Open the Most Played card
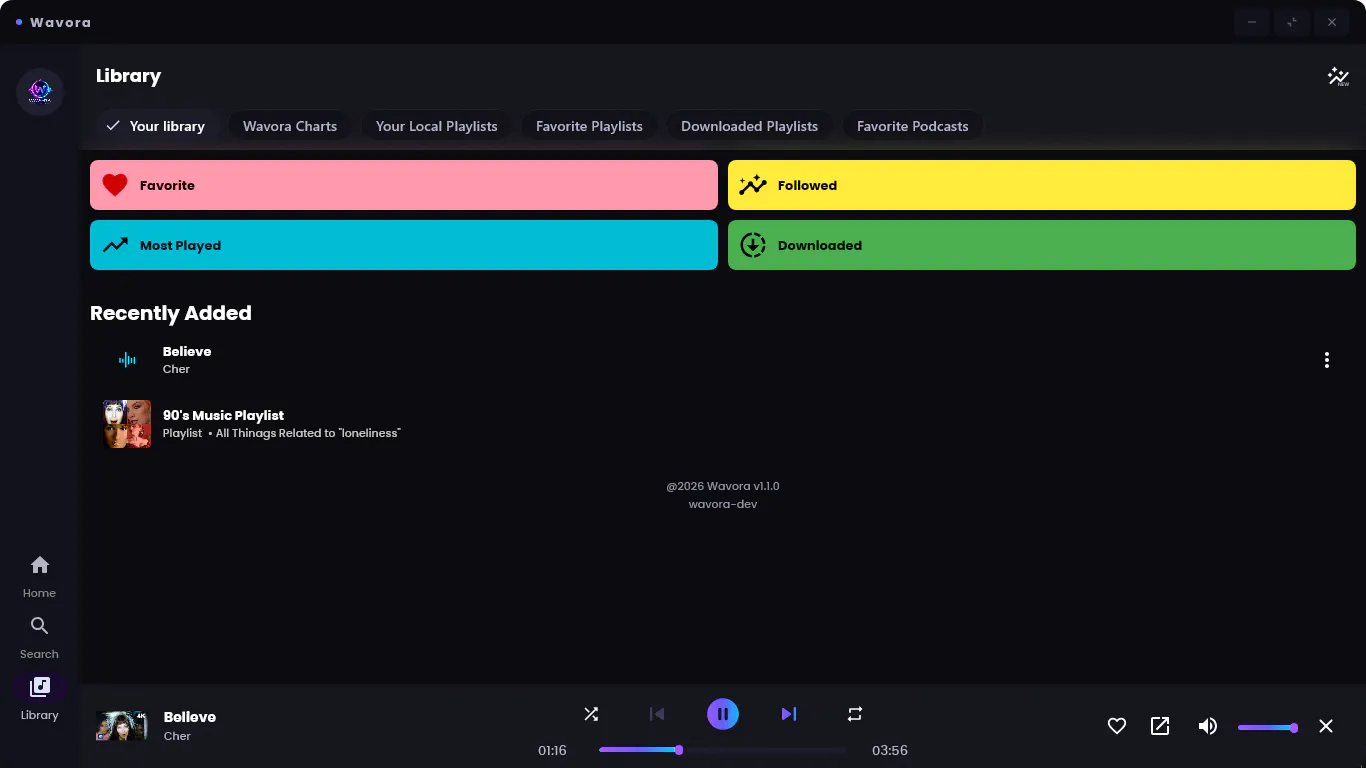This screenshot has width=1366, height=768. click(404, 245)
